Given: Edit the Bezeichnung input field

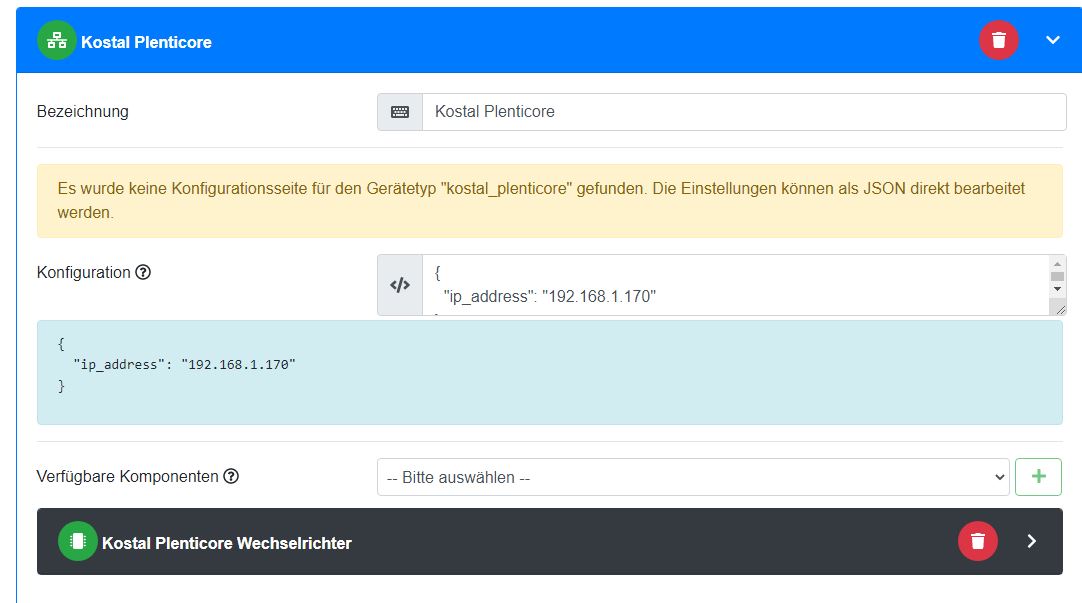Looking at the screenshot, I should point(744,112).
